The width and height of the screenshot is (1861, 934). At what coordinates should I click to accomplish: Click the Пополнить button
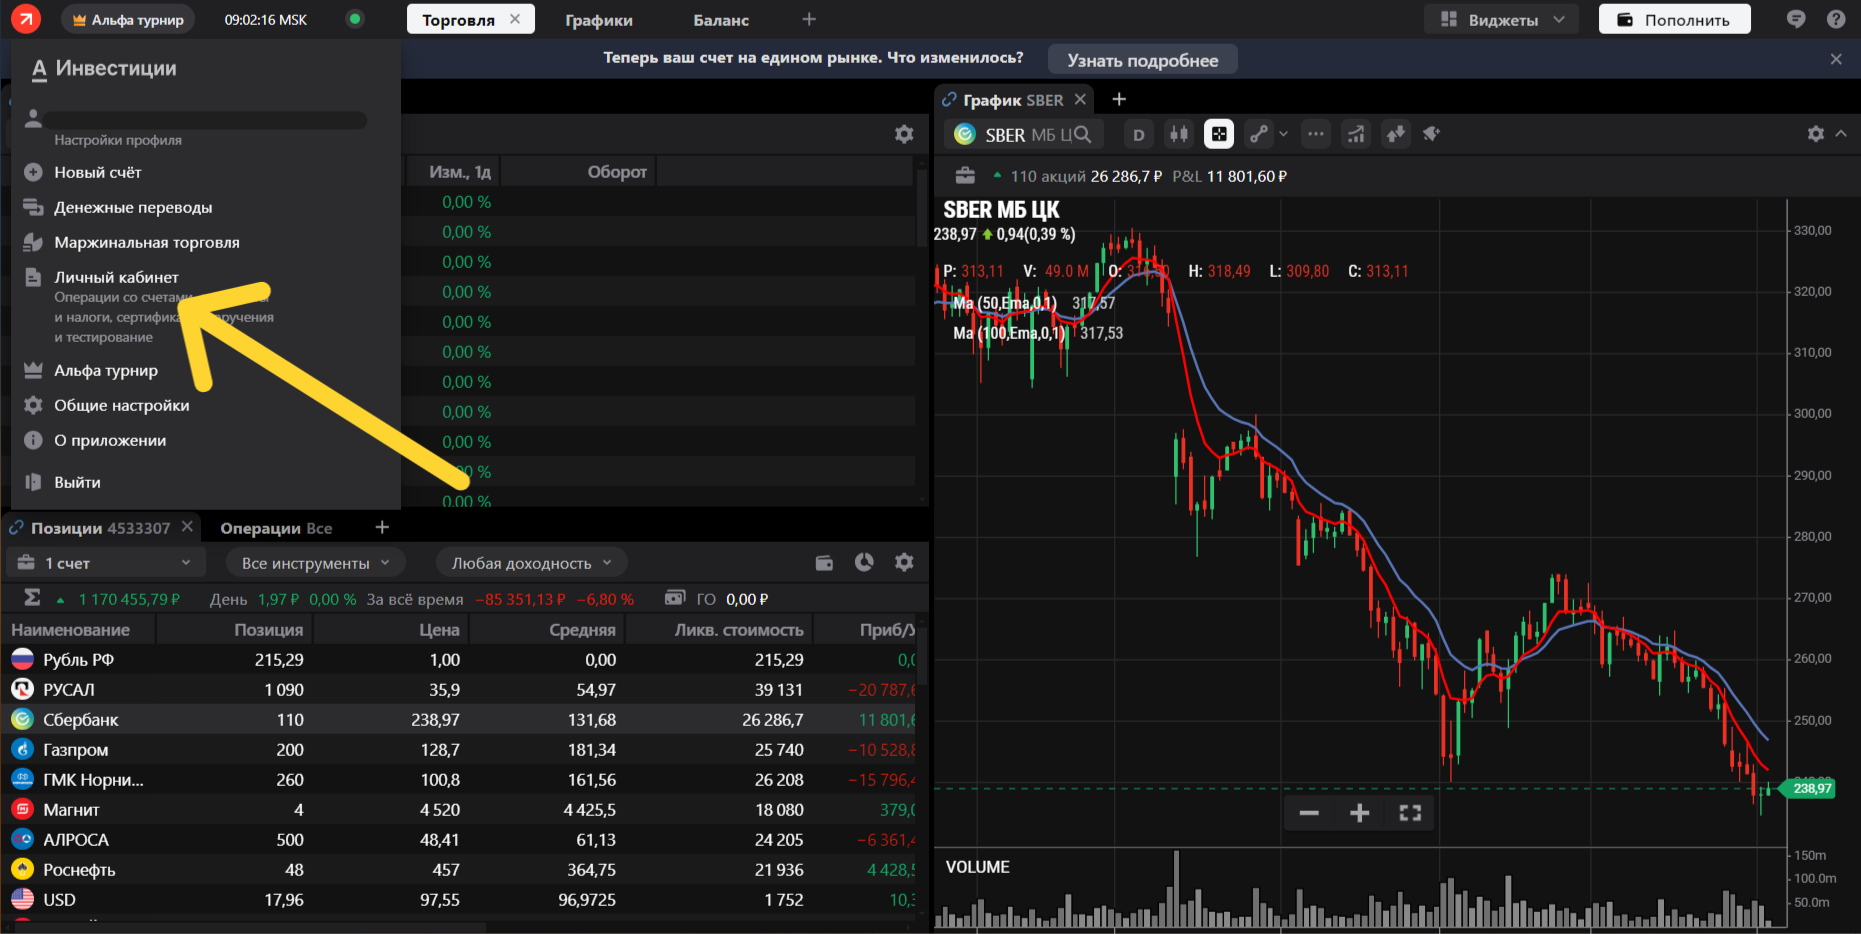click(x=1675, y=19)
